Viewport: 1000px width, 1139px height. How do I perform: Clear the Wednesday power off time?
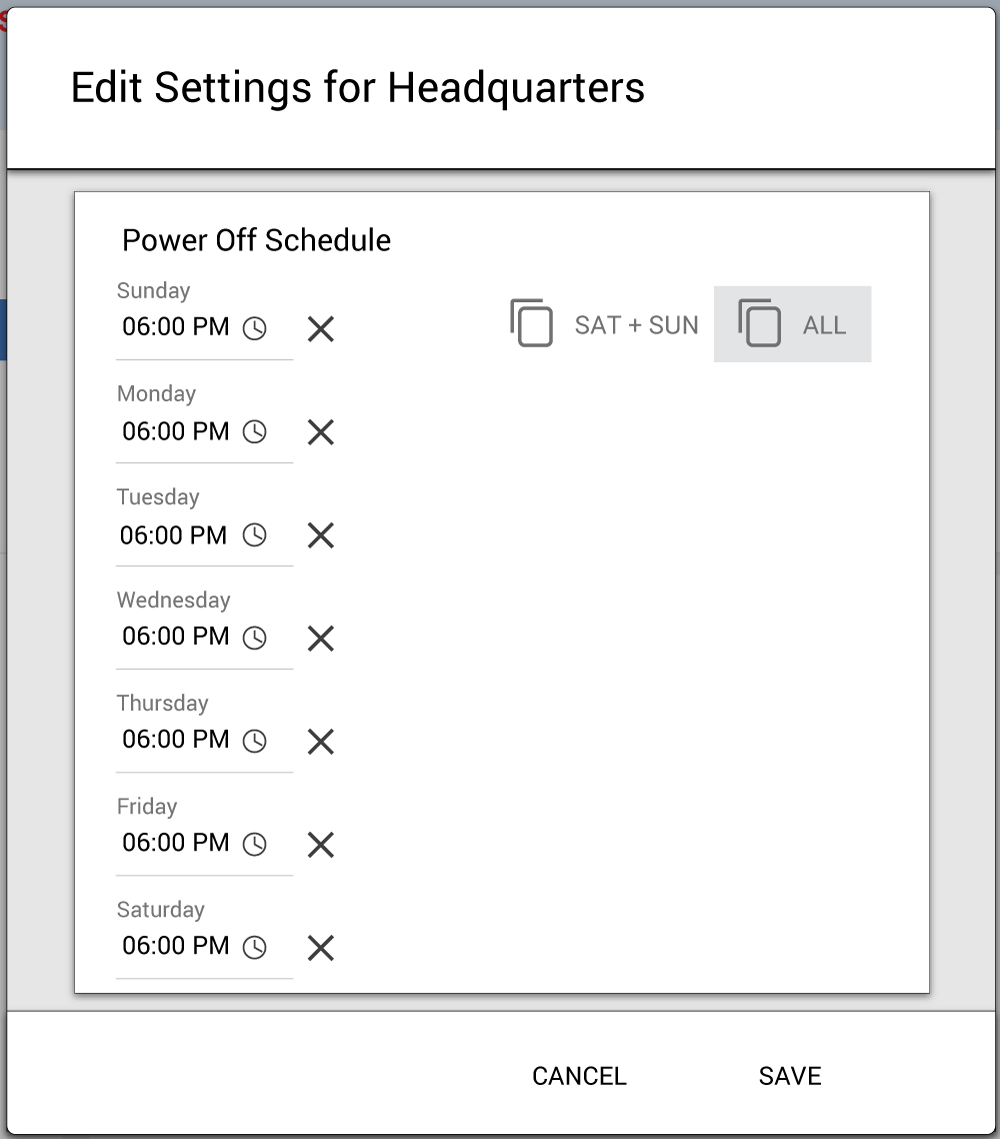[320, 638]
